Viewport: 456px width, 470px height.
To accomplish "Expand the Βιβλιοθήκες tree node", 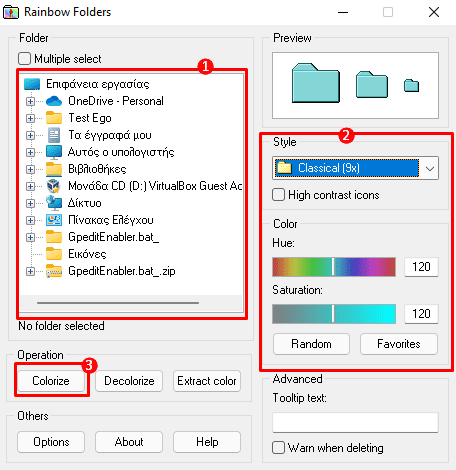I will [x=30, y=169].
